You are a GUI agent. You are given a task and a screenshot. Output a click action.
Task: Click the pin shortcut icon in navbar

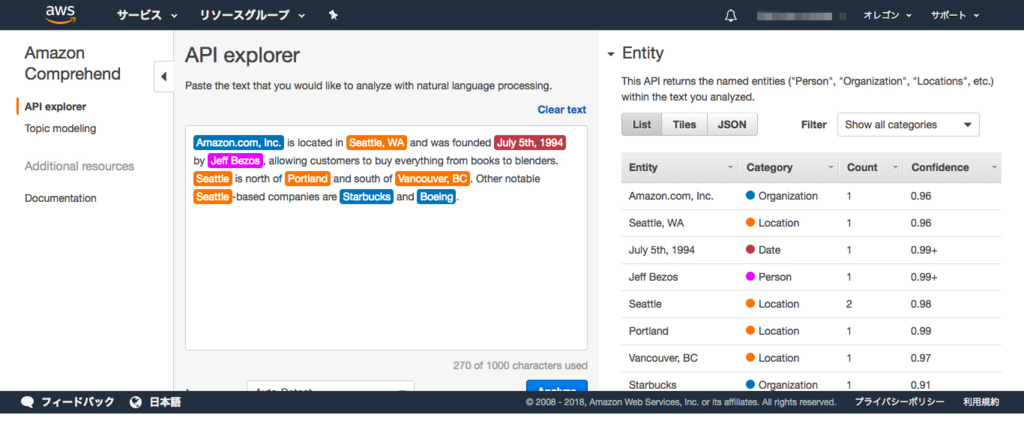(x=333, y=15)
